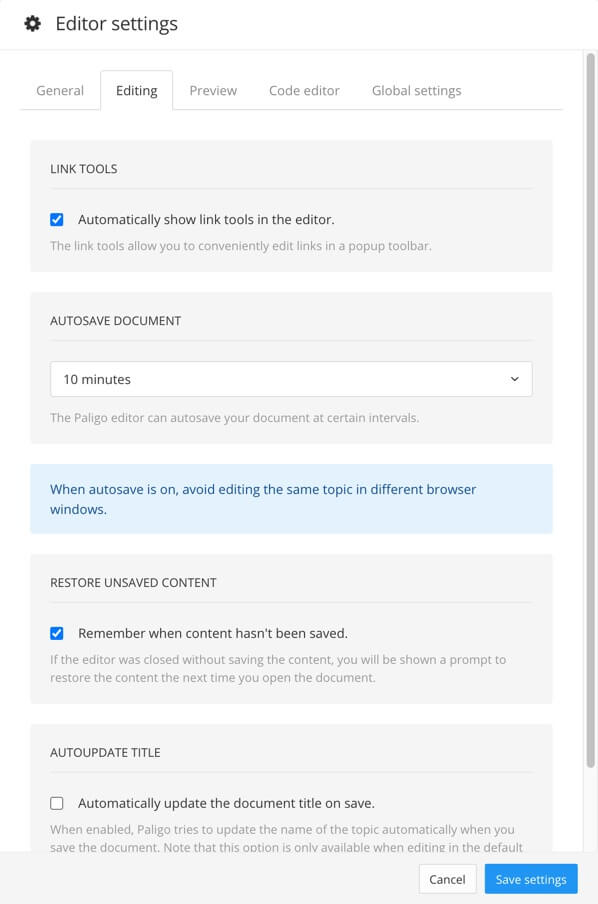
Task: Go to Global settings tab
Action: (416, 90)
